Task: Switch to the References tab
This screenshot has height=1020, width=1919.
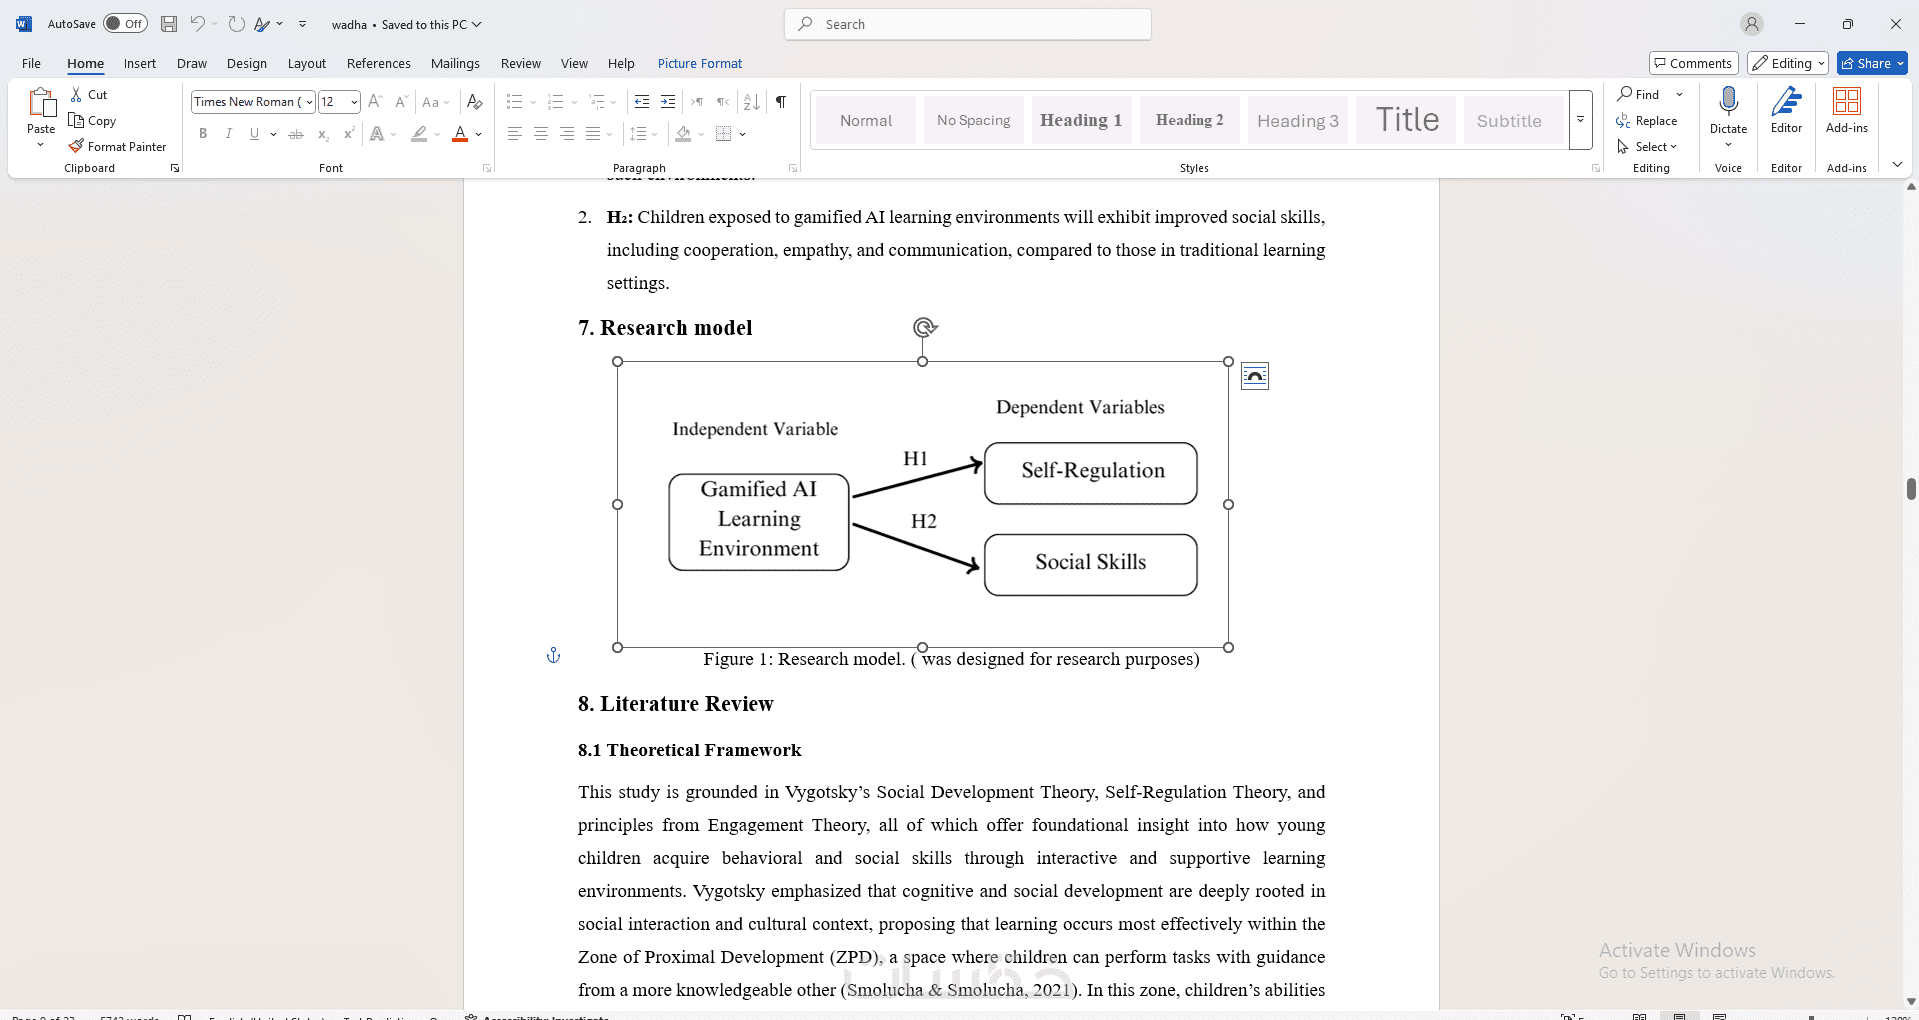Action: coord(379,63)
